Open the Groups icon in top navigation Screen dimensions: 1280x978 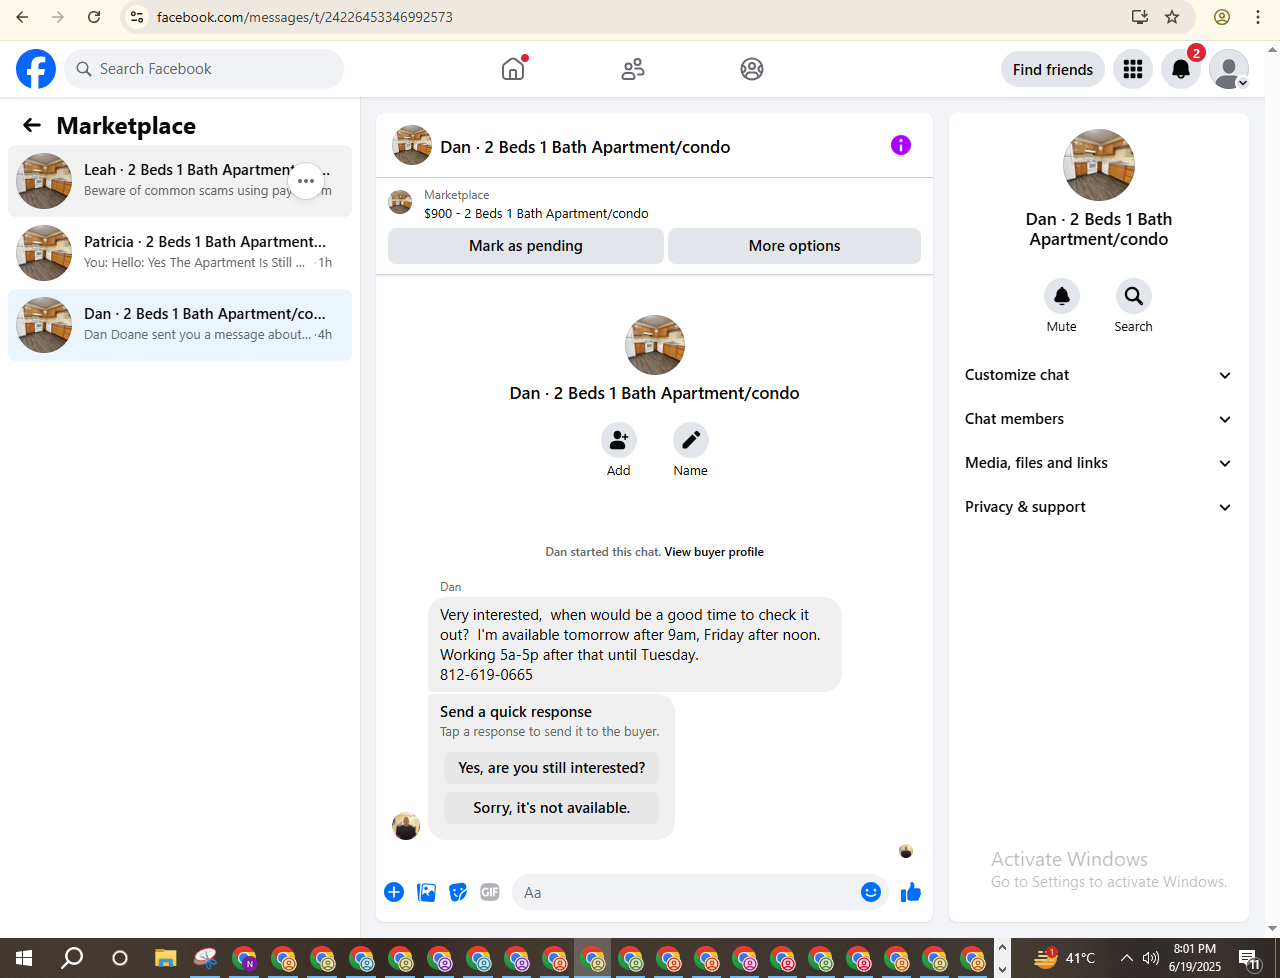click(752, 69)
